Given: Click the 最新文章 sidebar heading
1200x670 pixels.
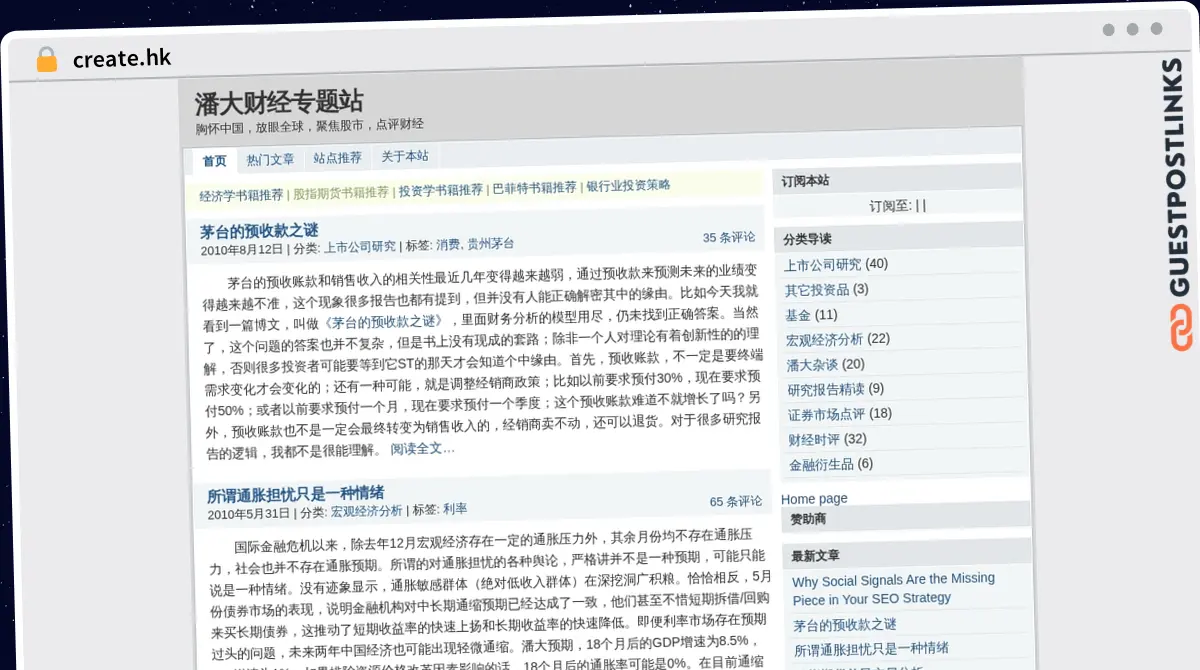Looking at the screenshot, I should pyautogui.click(x=815, y=556).
